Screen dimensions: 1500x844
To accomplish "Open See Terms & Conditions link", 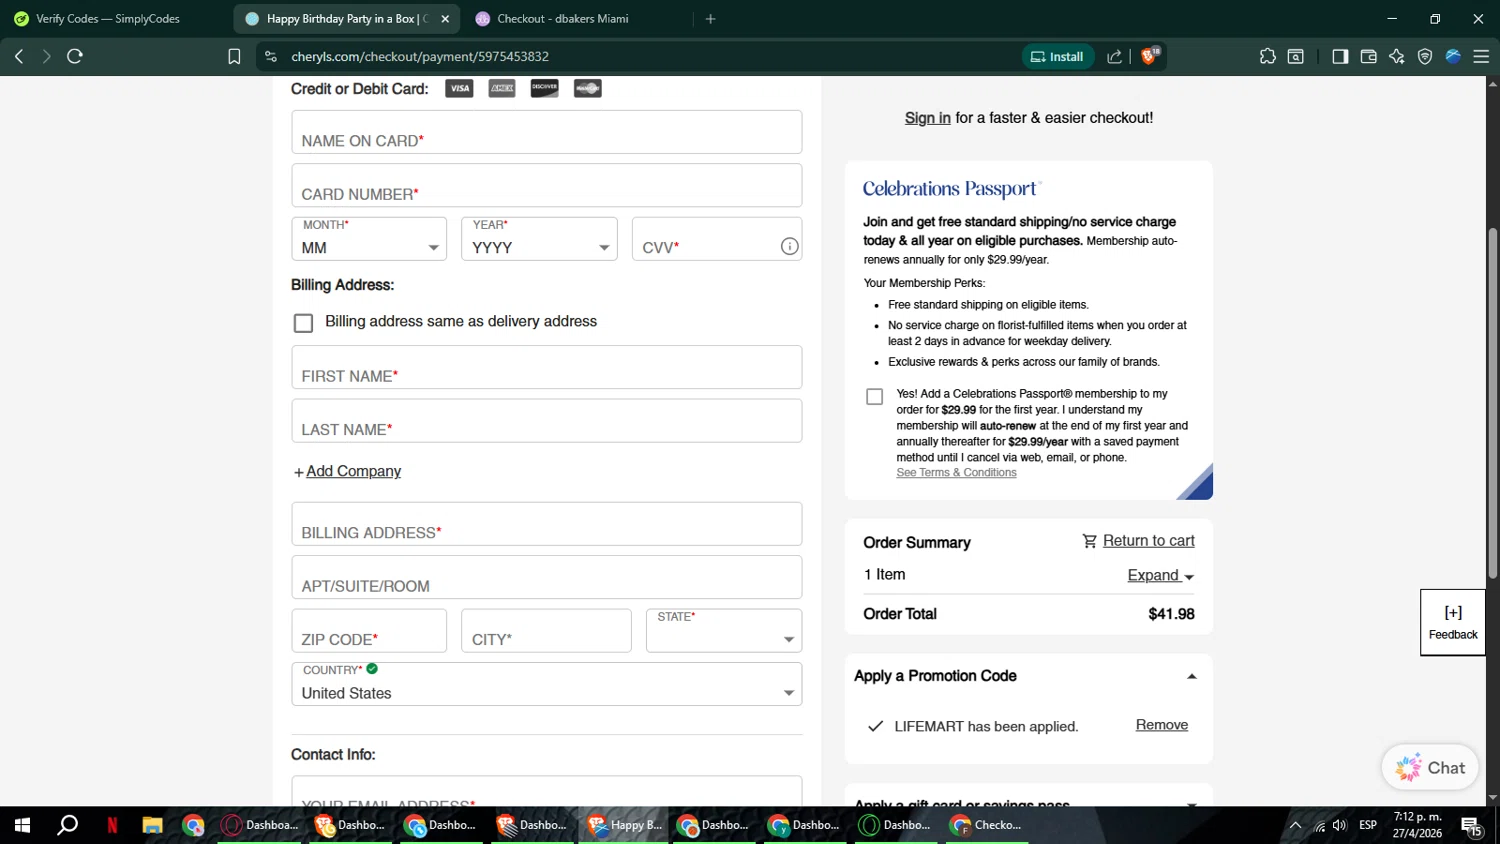I will point(956,473).
